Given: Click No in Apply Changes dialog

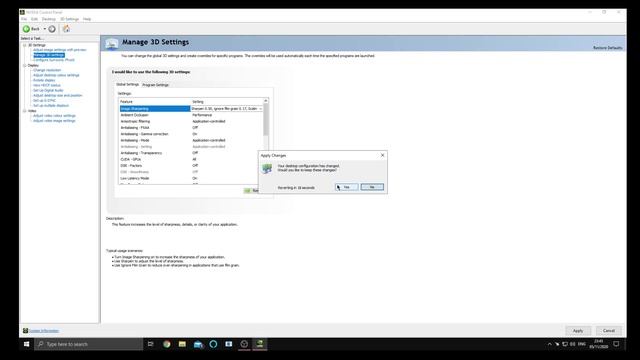Looking at the screenshot, I should coord(372,187).
